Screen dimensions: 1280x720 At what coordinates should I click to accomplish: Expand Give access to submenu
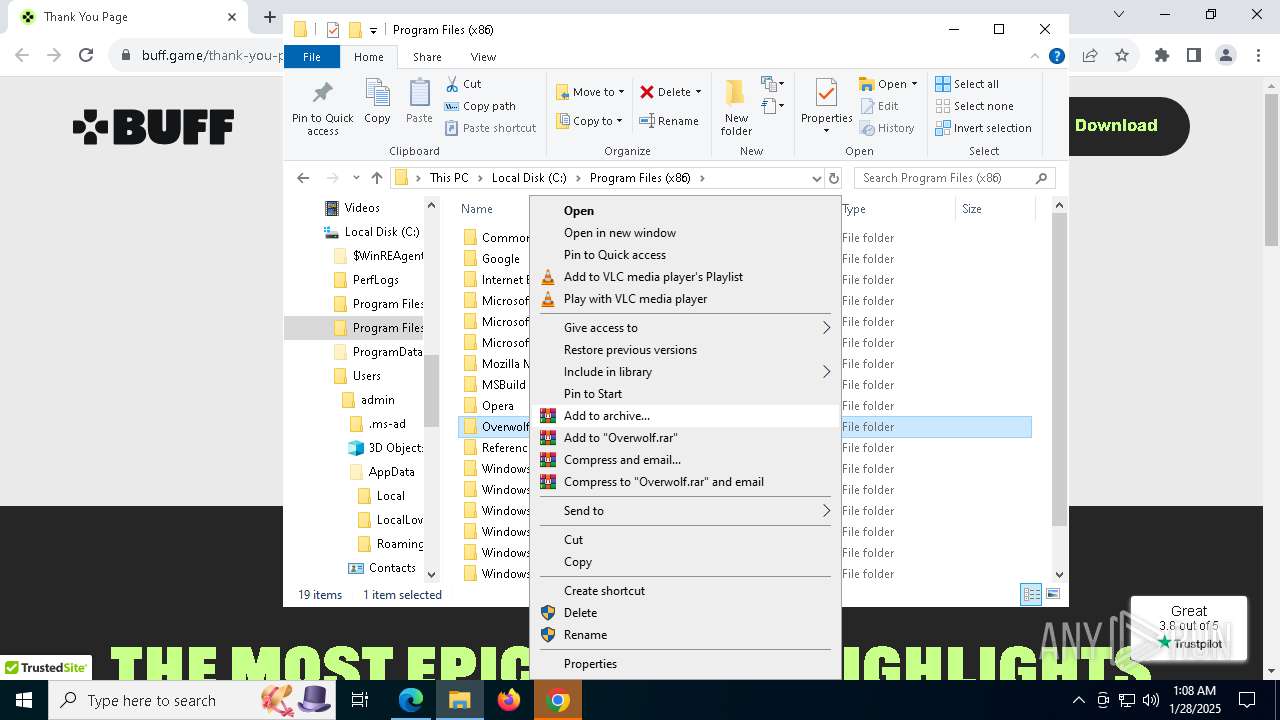coord(686,328)
